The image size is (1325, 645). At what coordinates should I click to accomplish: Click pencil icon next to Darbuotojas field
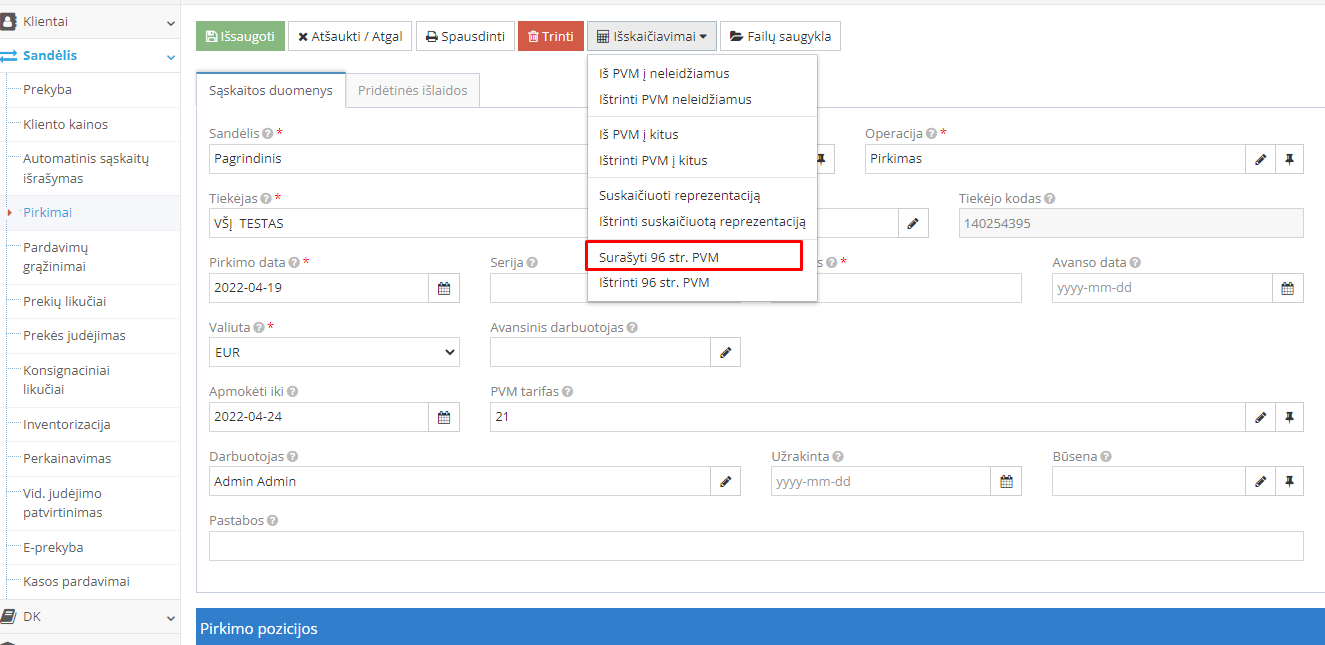[726, 481]
